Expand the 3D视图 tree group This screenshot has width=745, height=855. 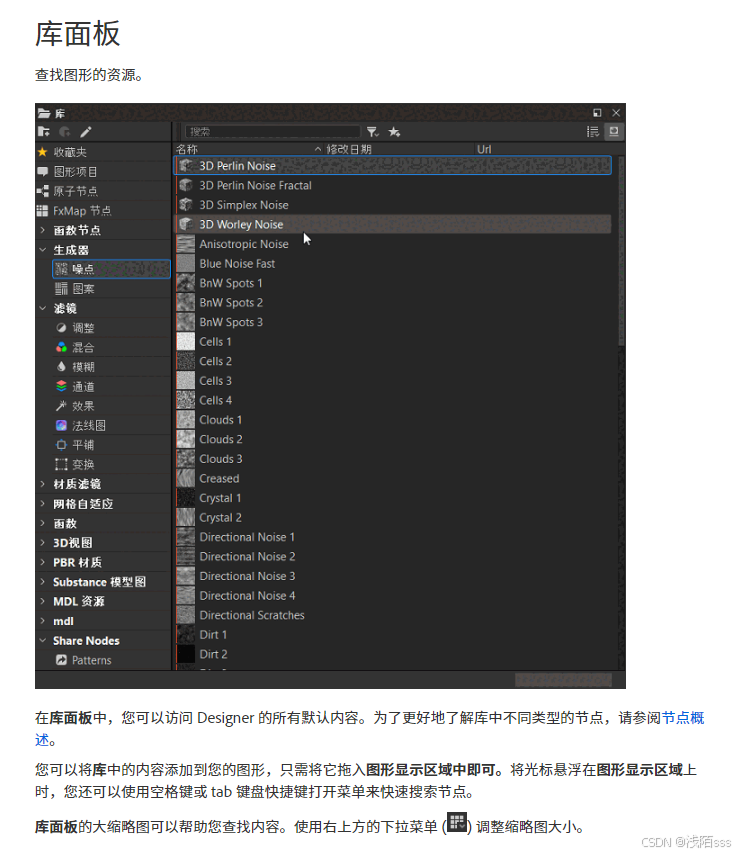point(43,543)
